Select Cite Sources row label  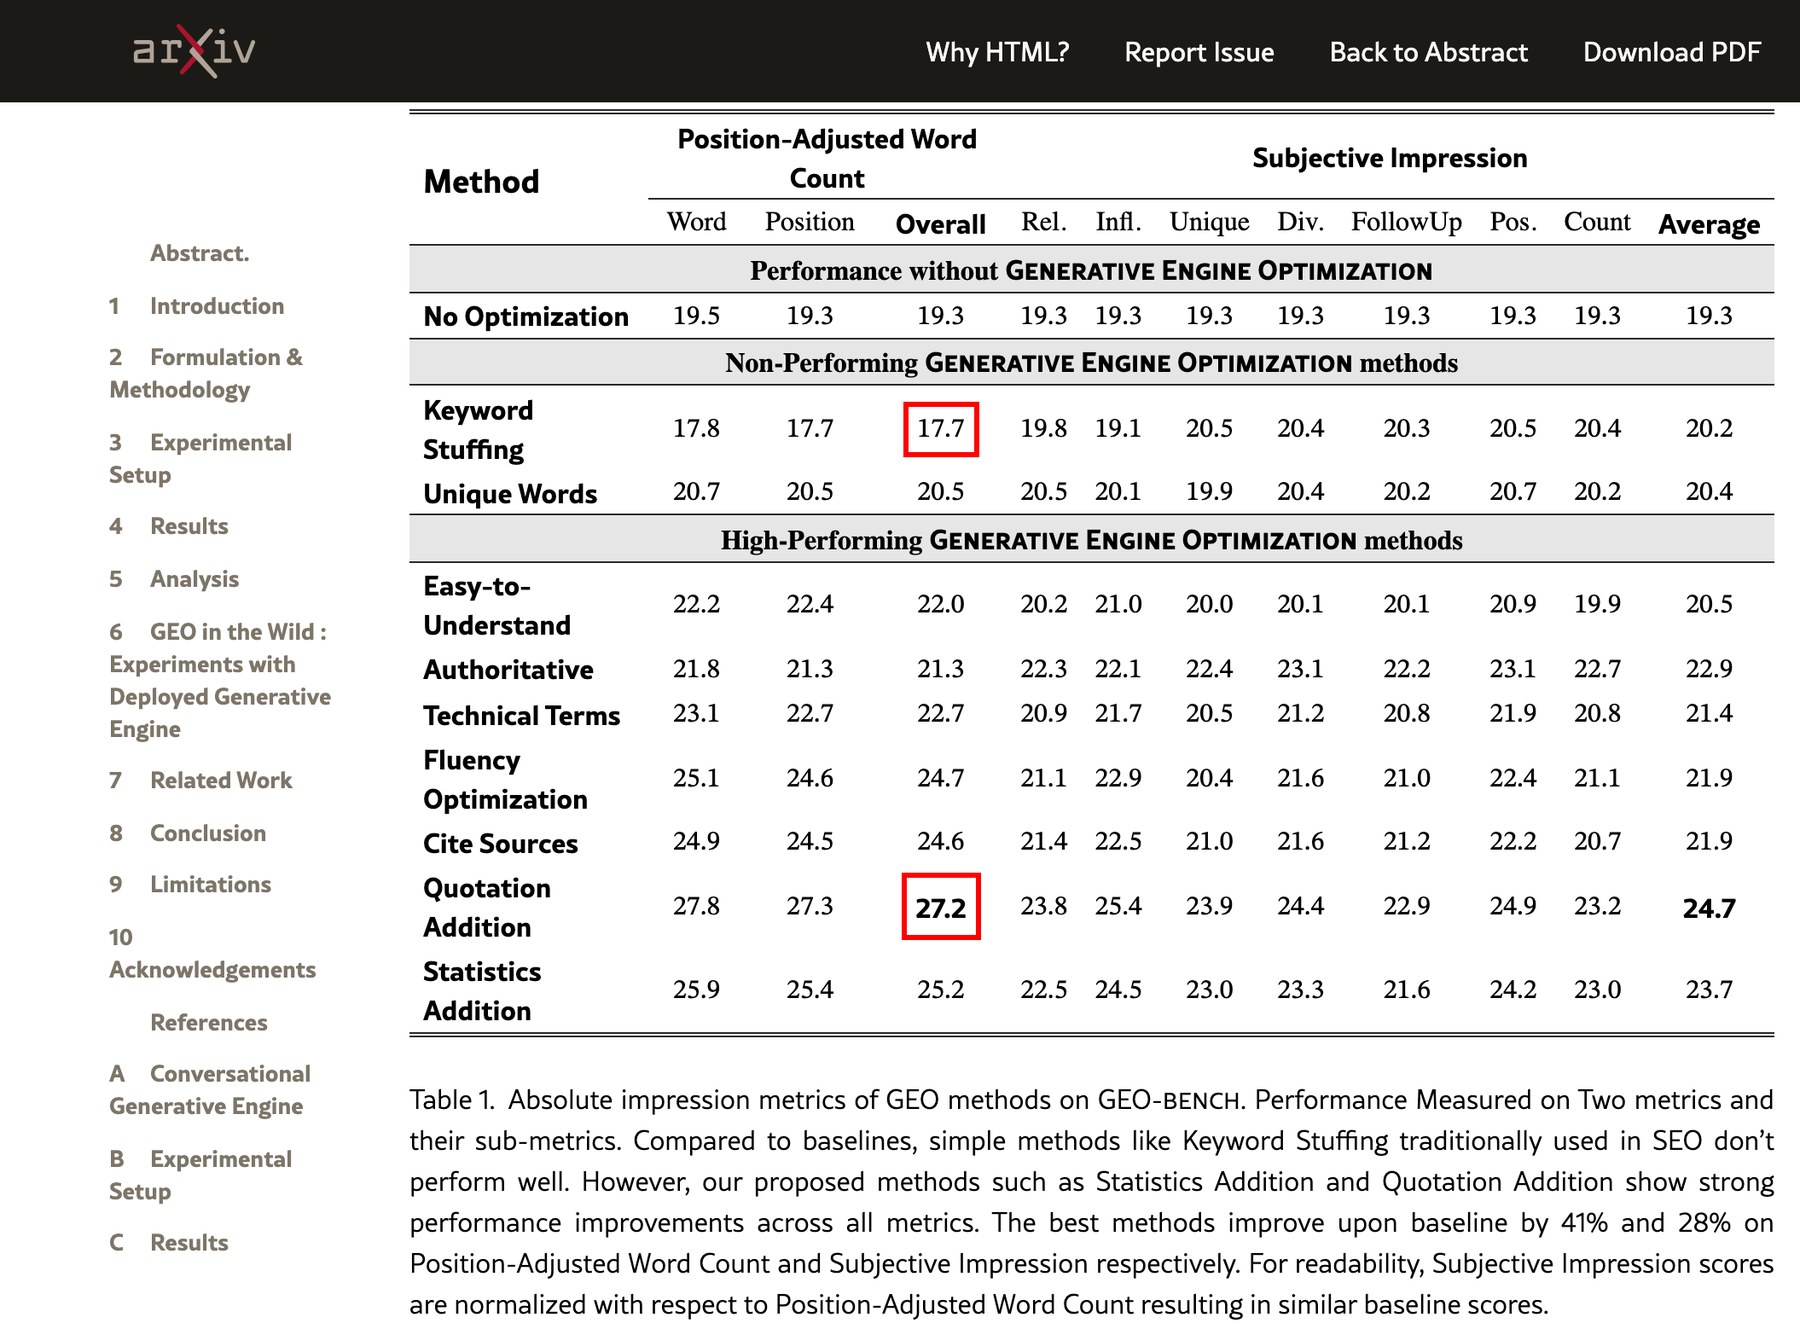click(500, 843)
